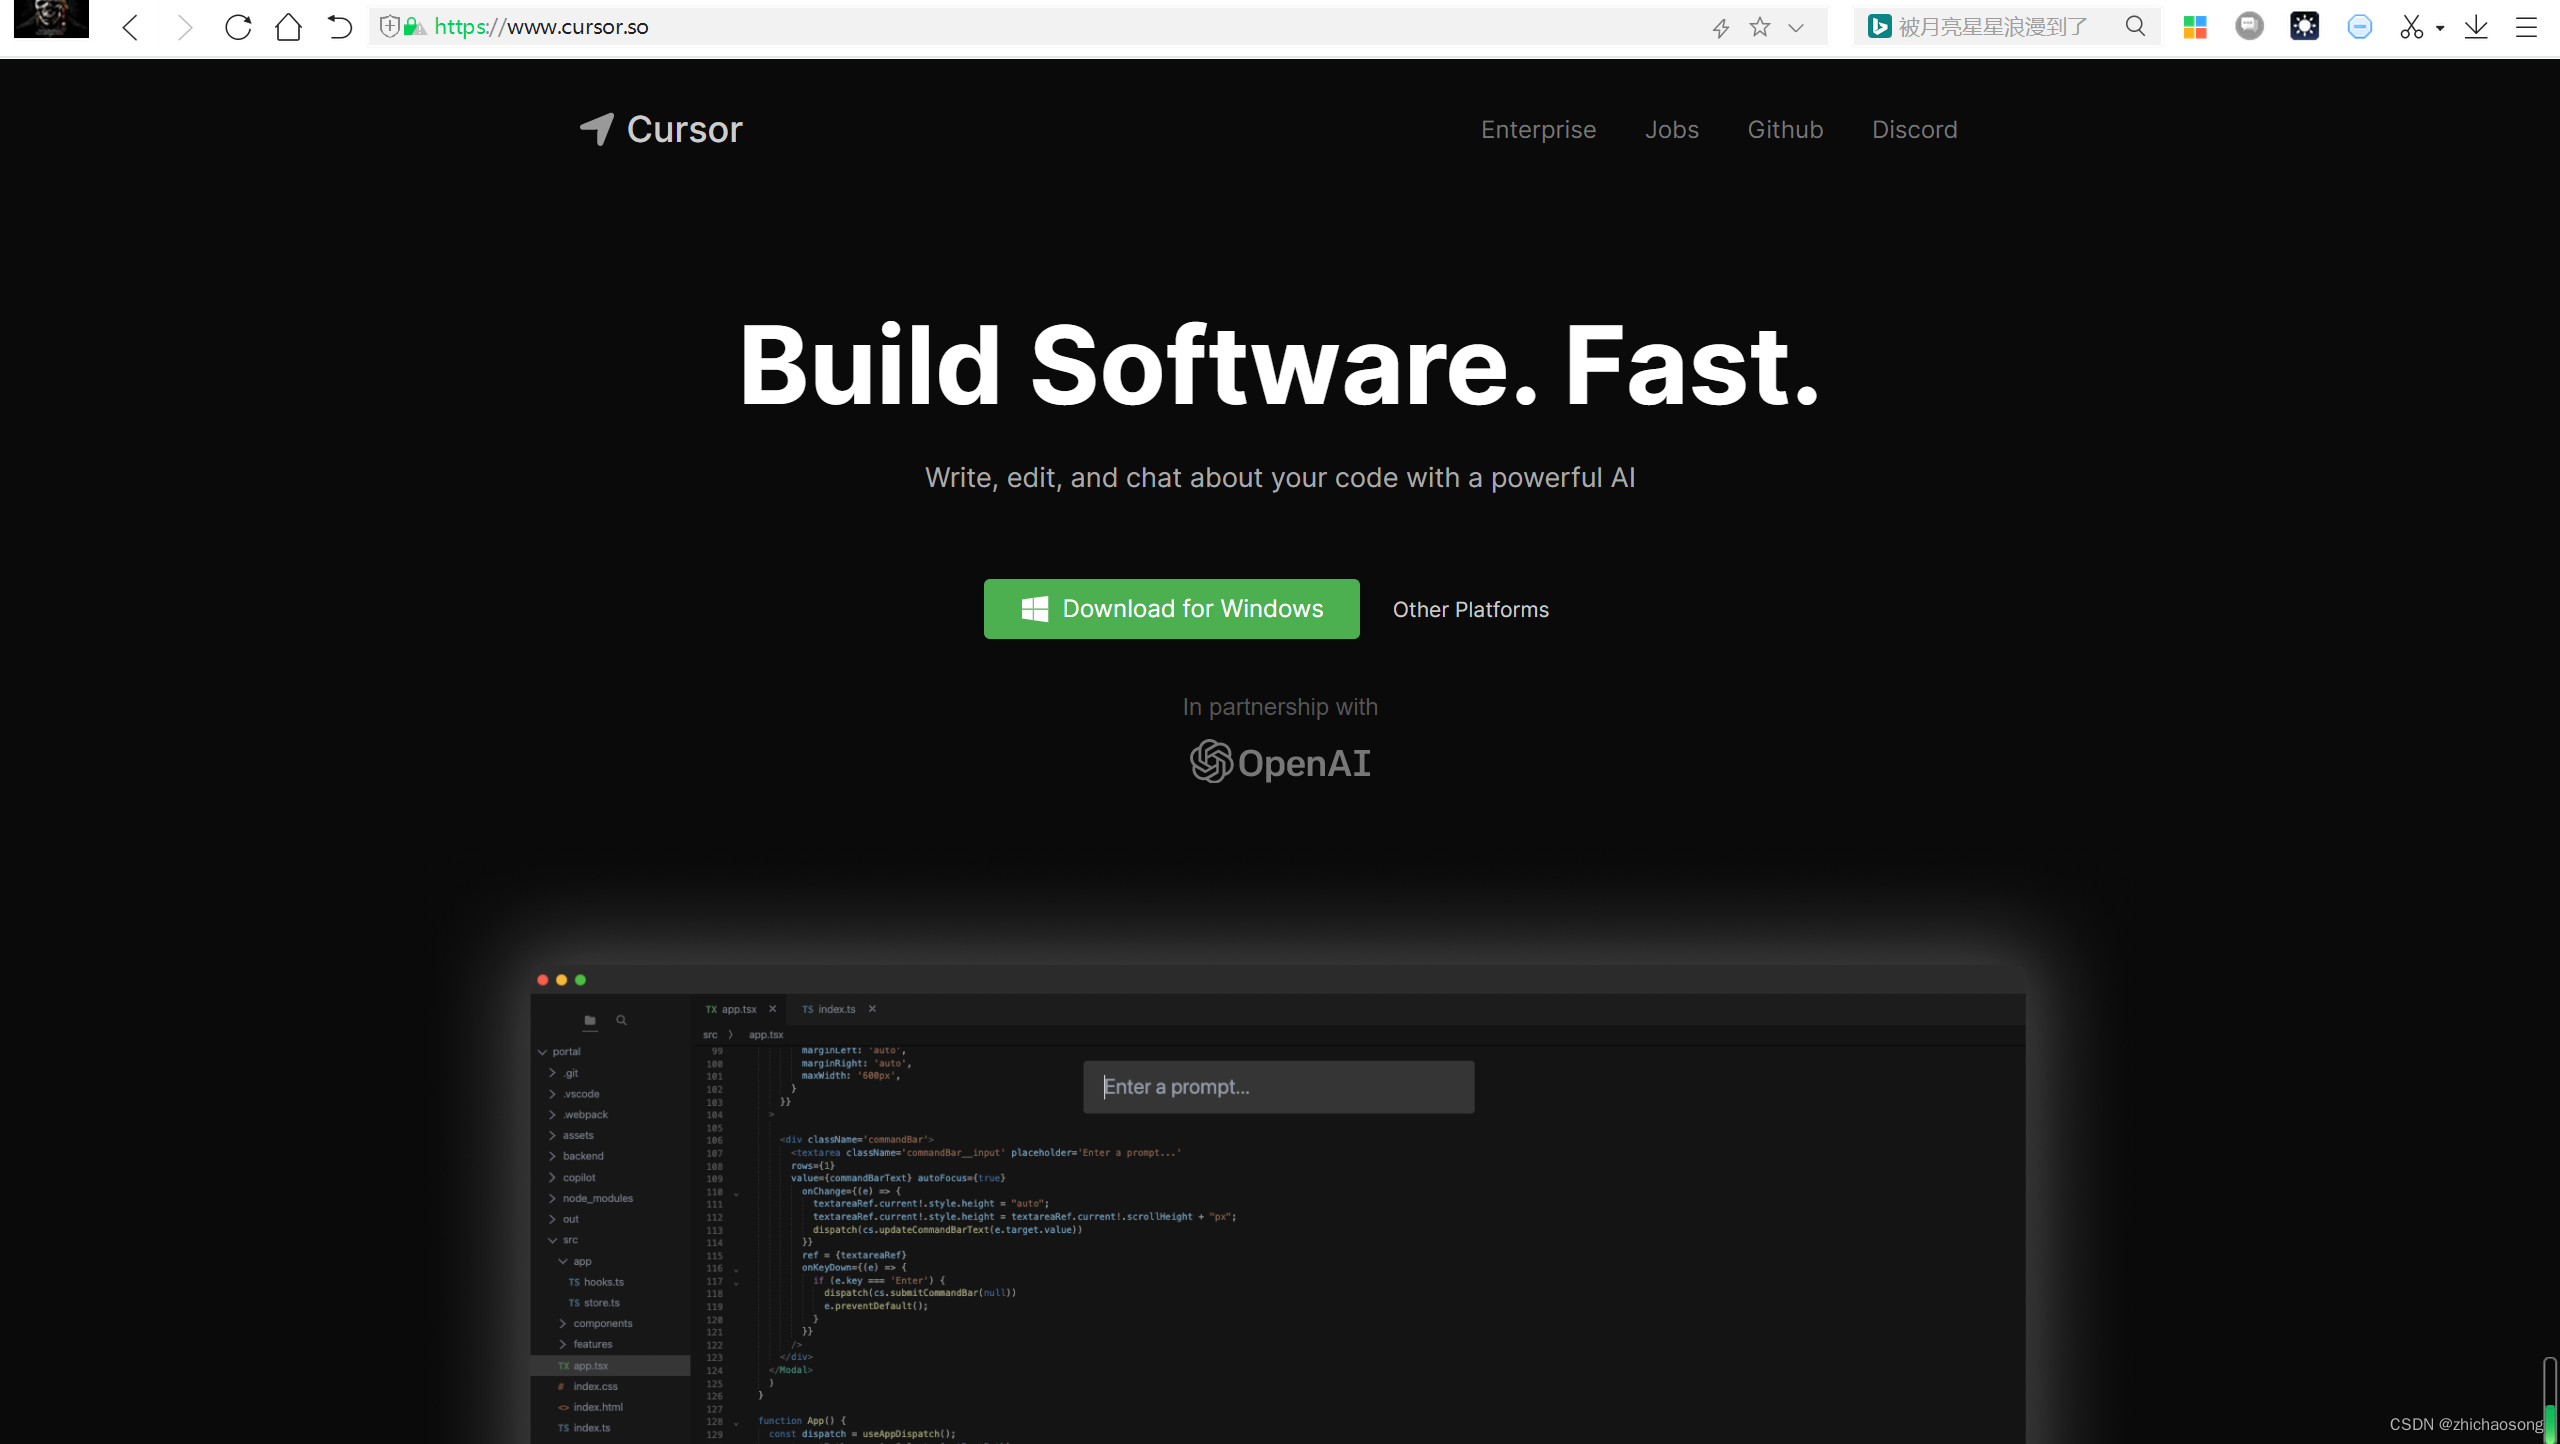Select the scissors screenshot tool
Screen dimensions: 2560x1444
(x=2411, y=27)
